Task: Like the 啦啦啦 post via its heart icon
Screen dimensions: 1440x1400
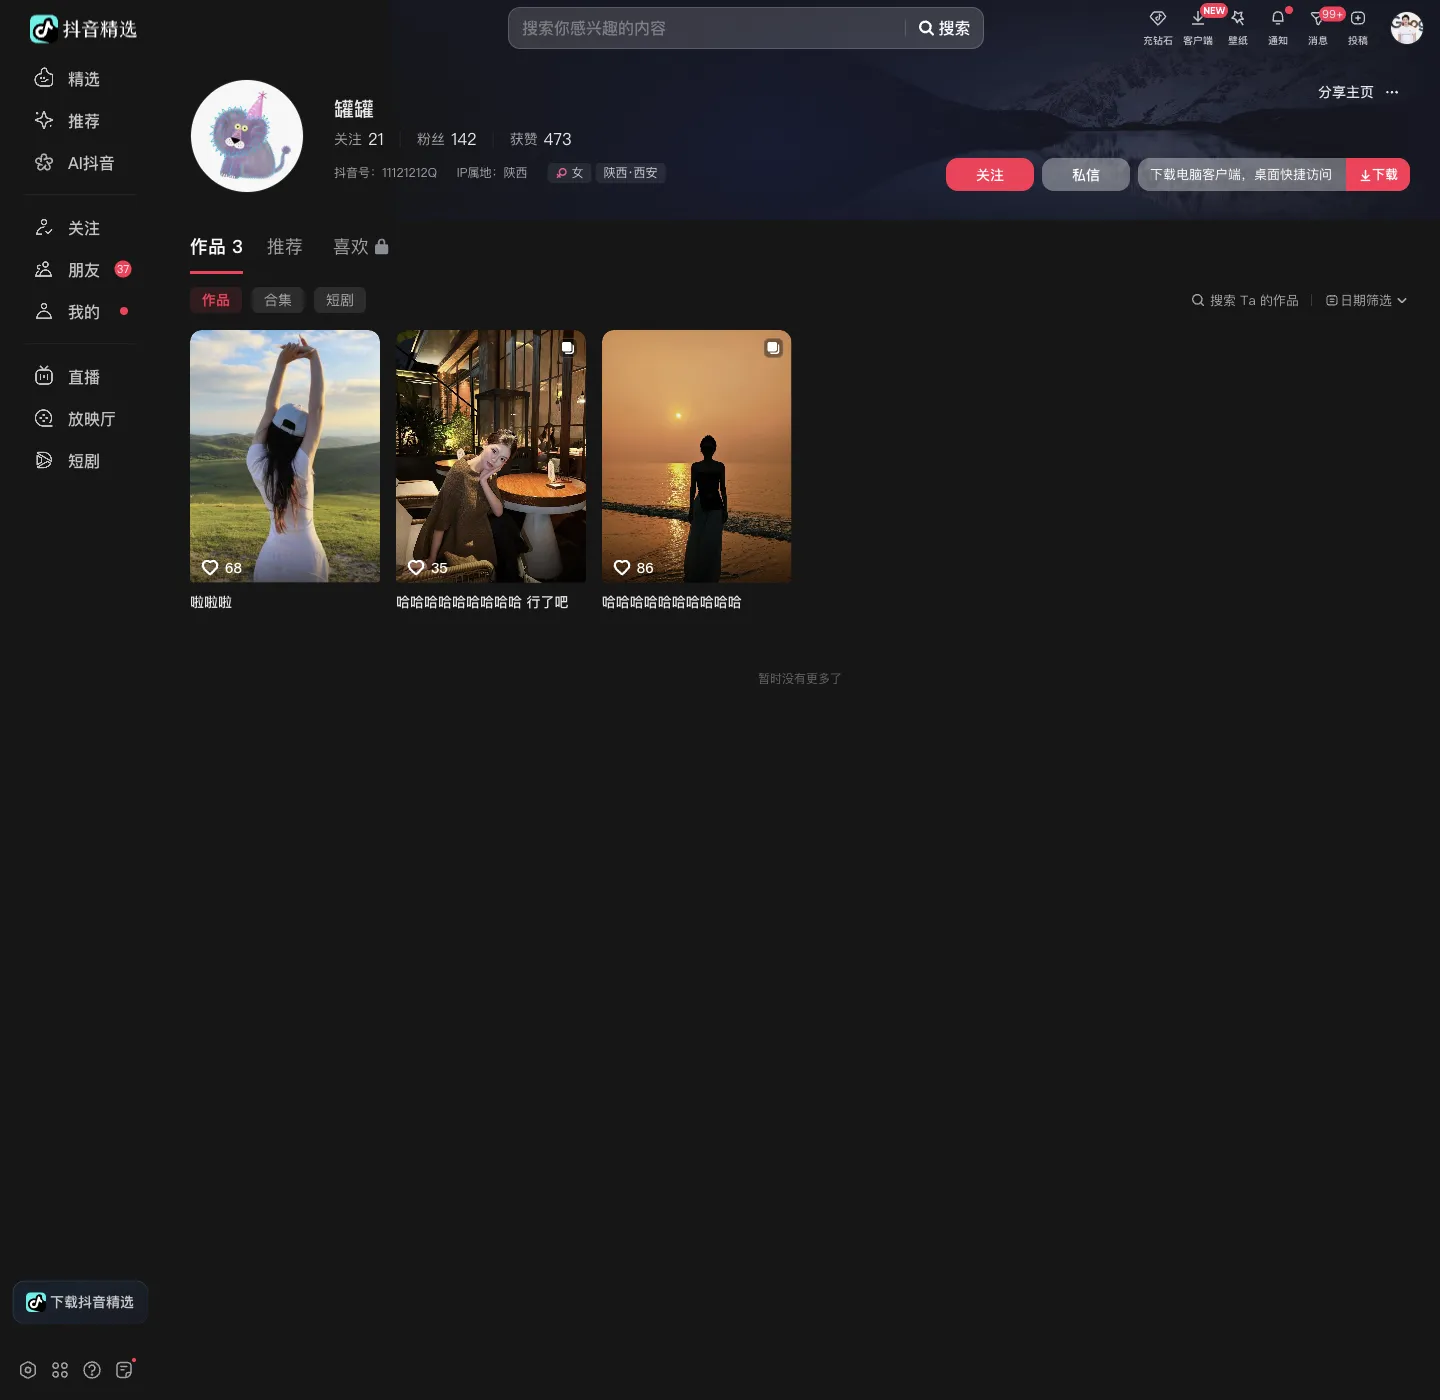Action: 210,567
